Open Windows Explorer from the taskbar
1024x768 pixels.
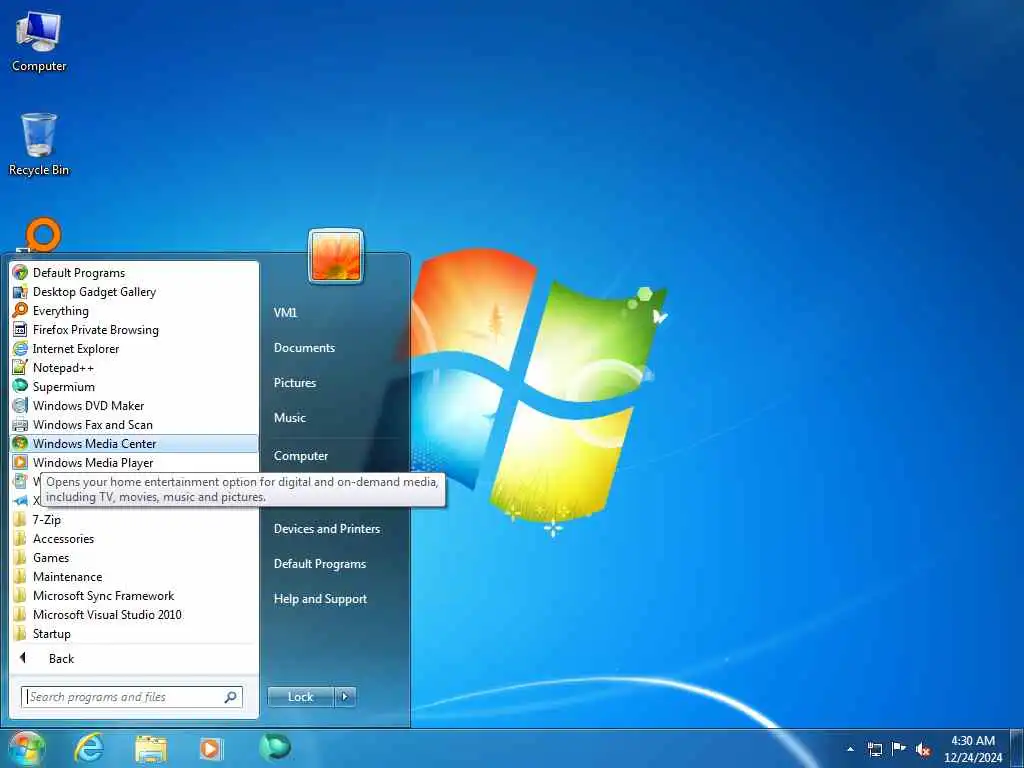(151, 749)
